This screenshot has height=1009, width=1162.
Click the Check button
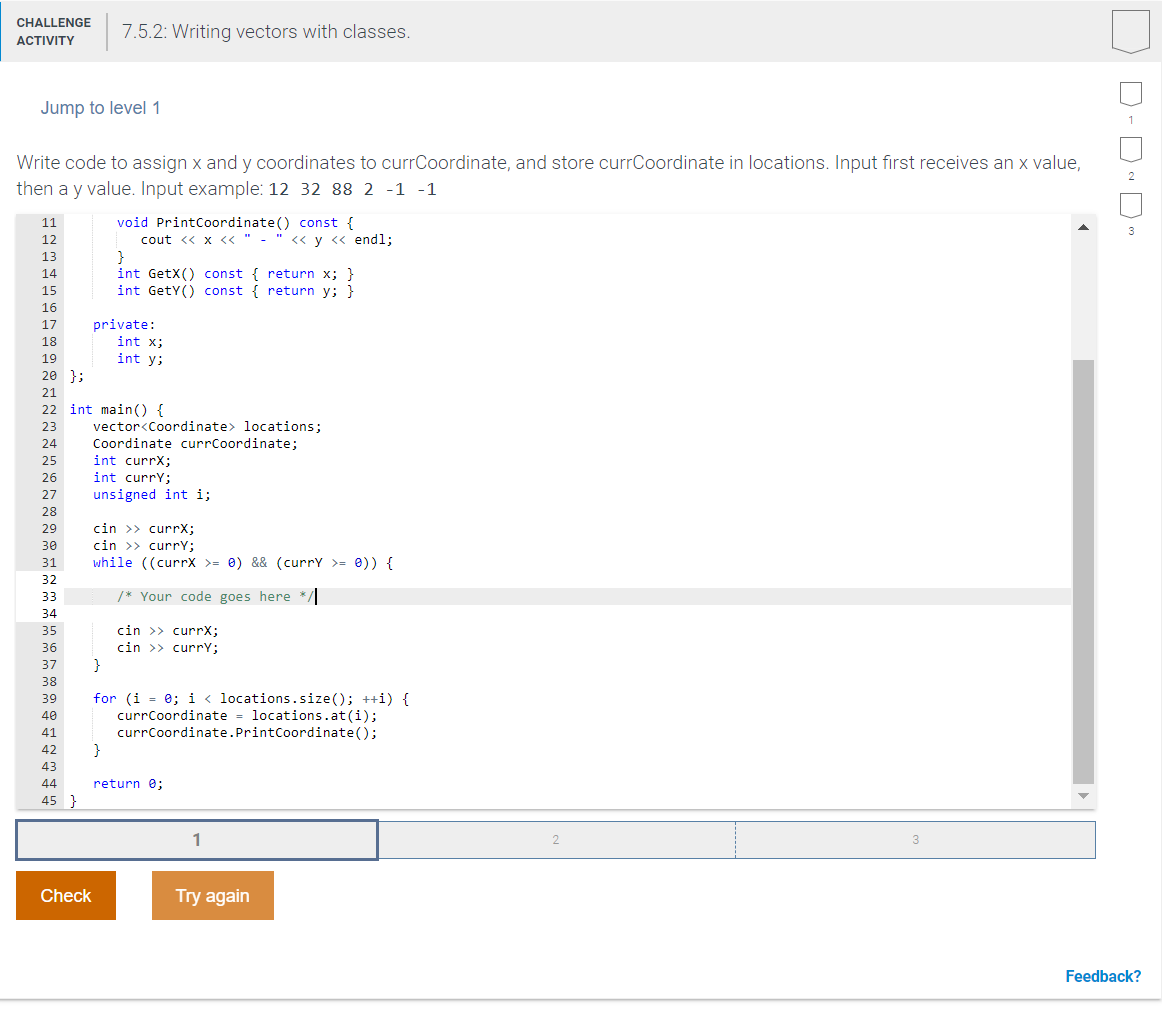coord(65,895)
